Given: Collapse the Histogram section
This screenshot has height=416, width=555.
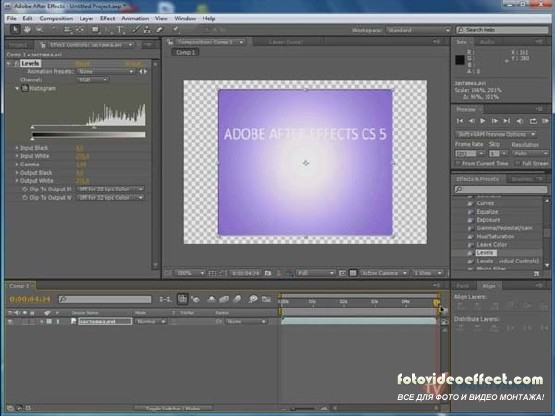Looking at the screenshot, I should click(17, 89).
